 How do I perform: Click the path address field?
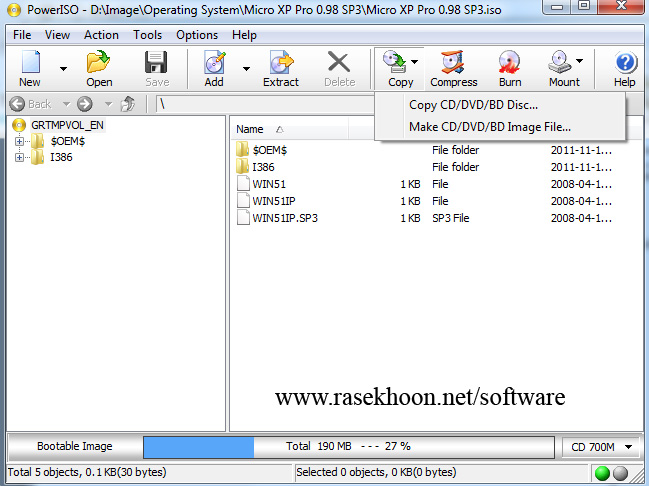pyautogui.click(x=265, y=104)
